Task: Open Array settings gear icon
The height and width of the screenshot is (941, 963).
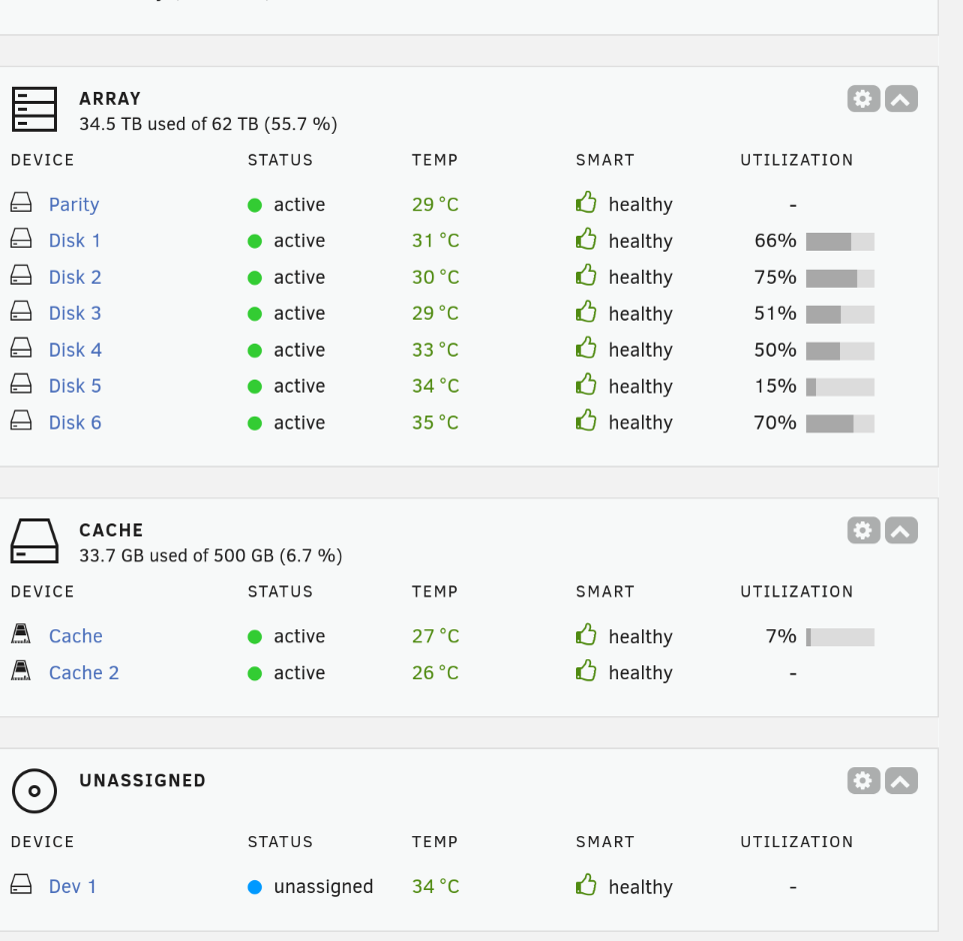Action: [x=863, y=99]
